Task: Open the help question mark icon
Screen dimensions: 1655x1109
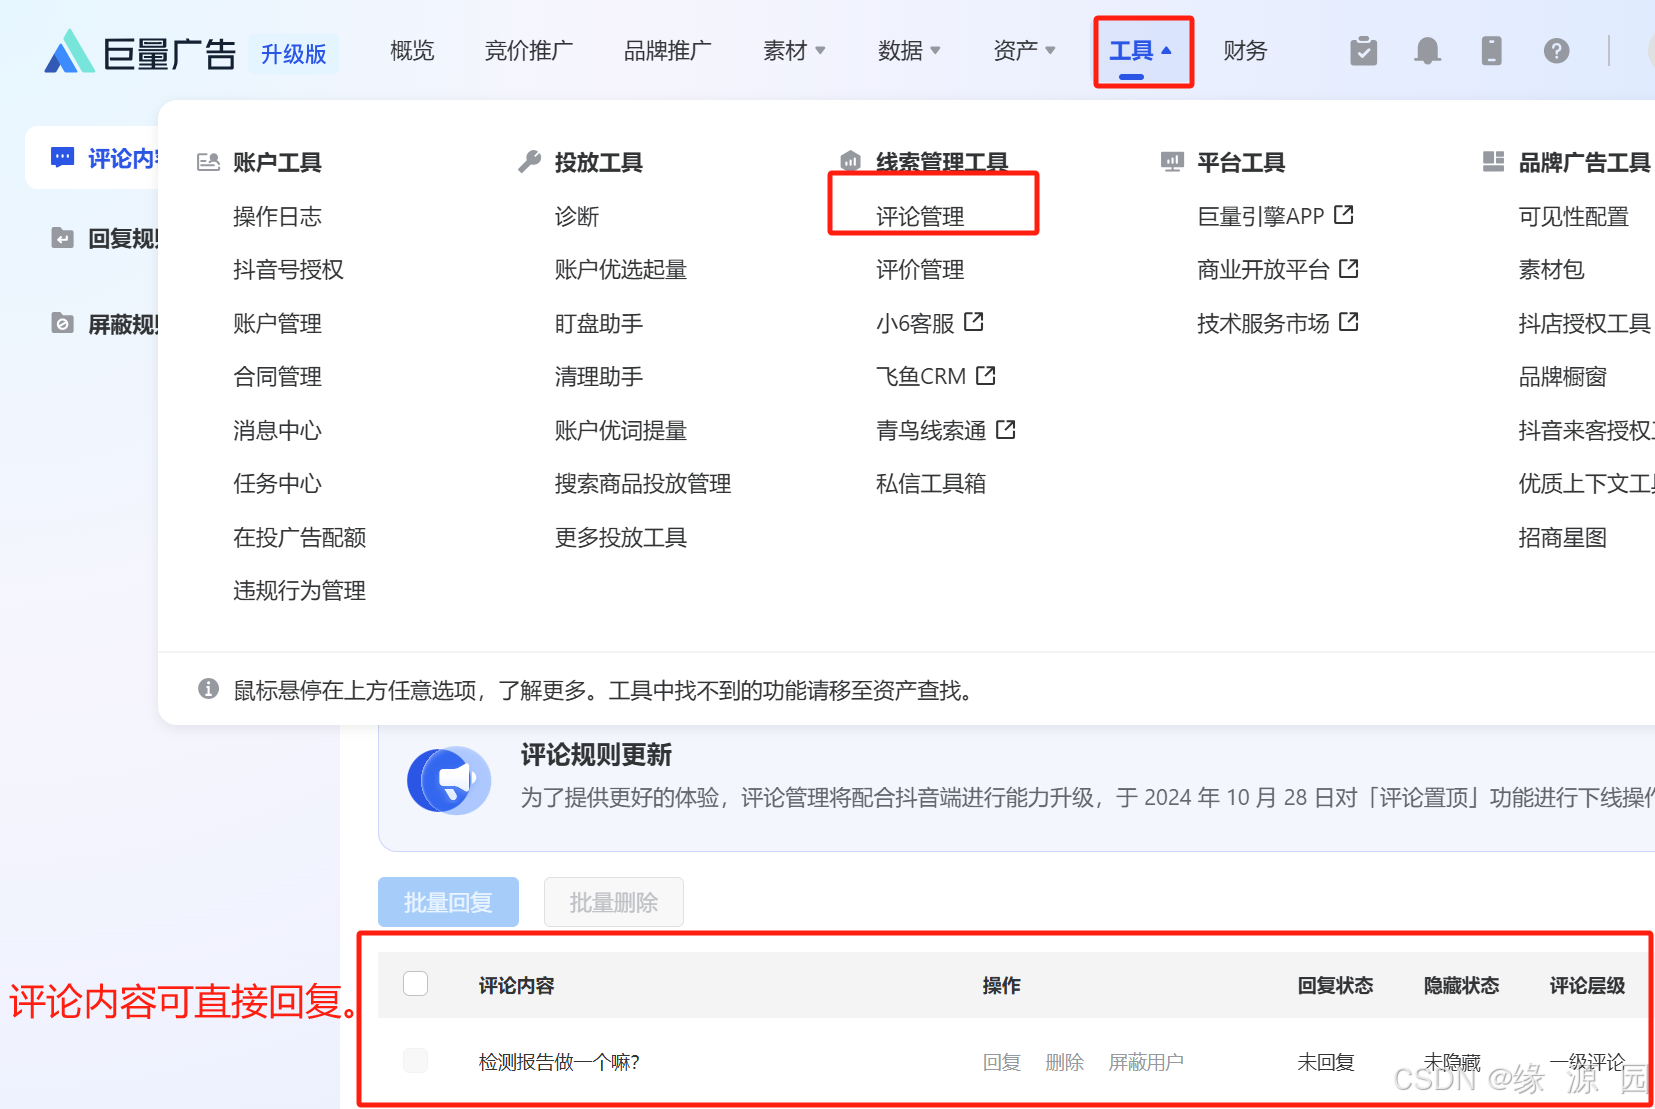Action: tap(1556, 51)
